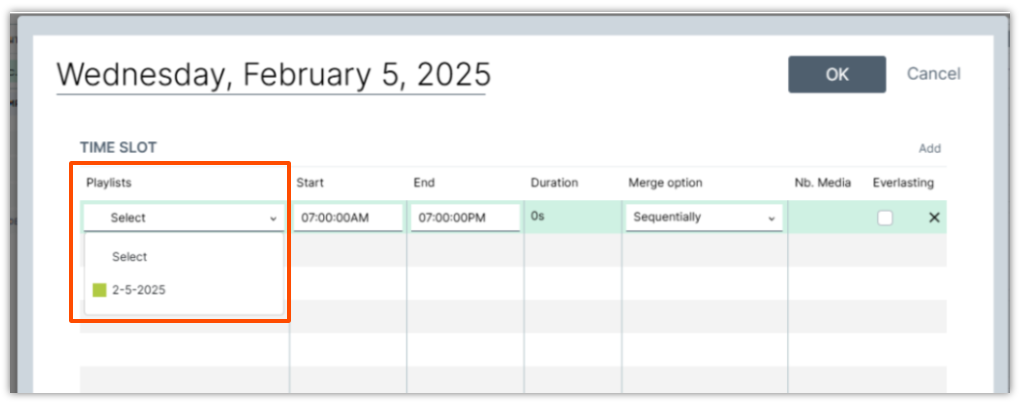
Task: Focus the End time field 07:00:00PM
Action: pos(464,218)
